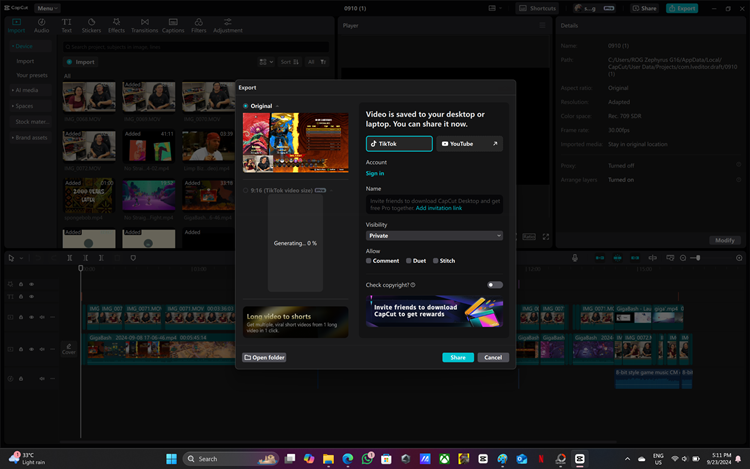This screenshot has height=469, width=750.
Task: Open the Menu dropdown in title bar
Action: (47, 8)
